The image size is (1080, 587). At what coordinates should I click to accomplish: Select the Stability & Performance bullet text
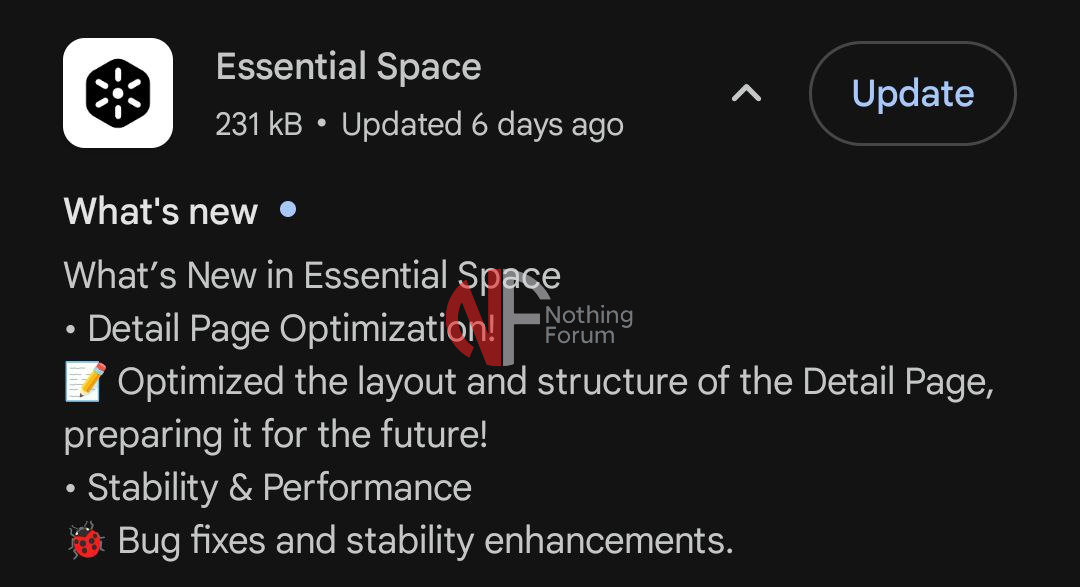pos(279,488)
